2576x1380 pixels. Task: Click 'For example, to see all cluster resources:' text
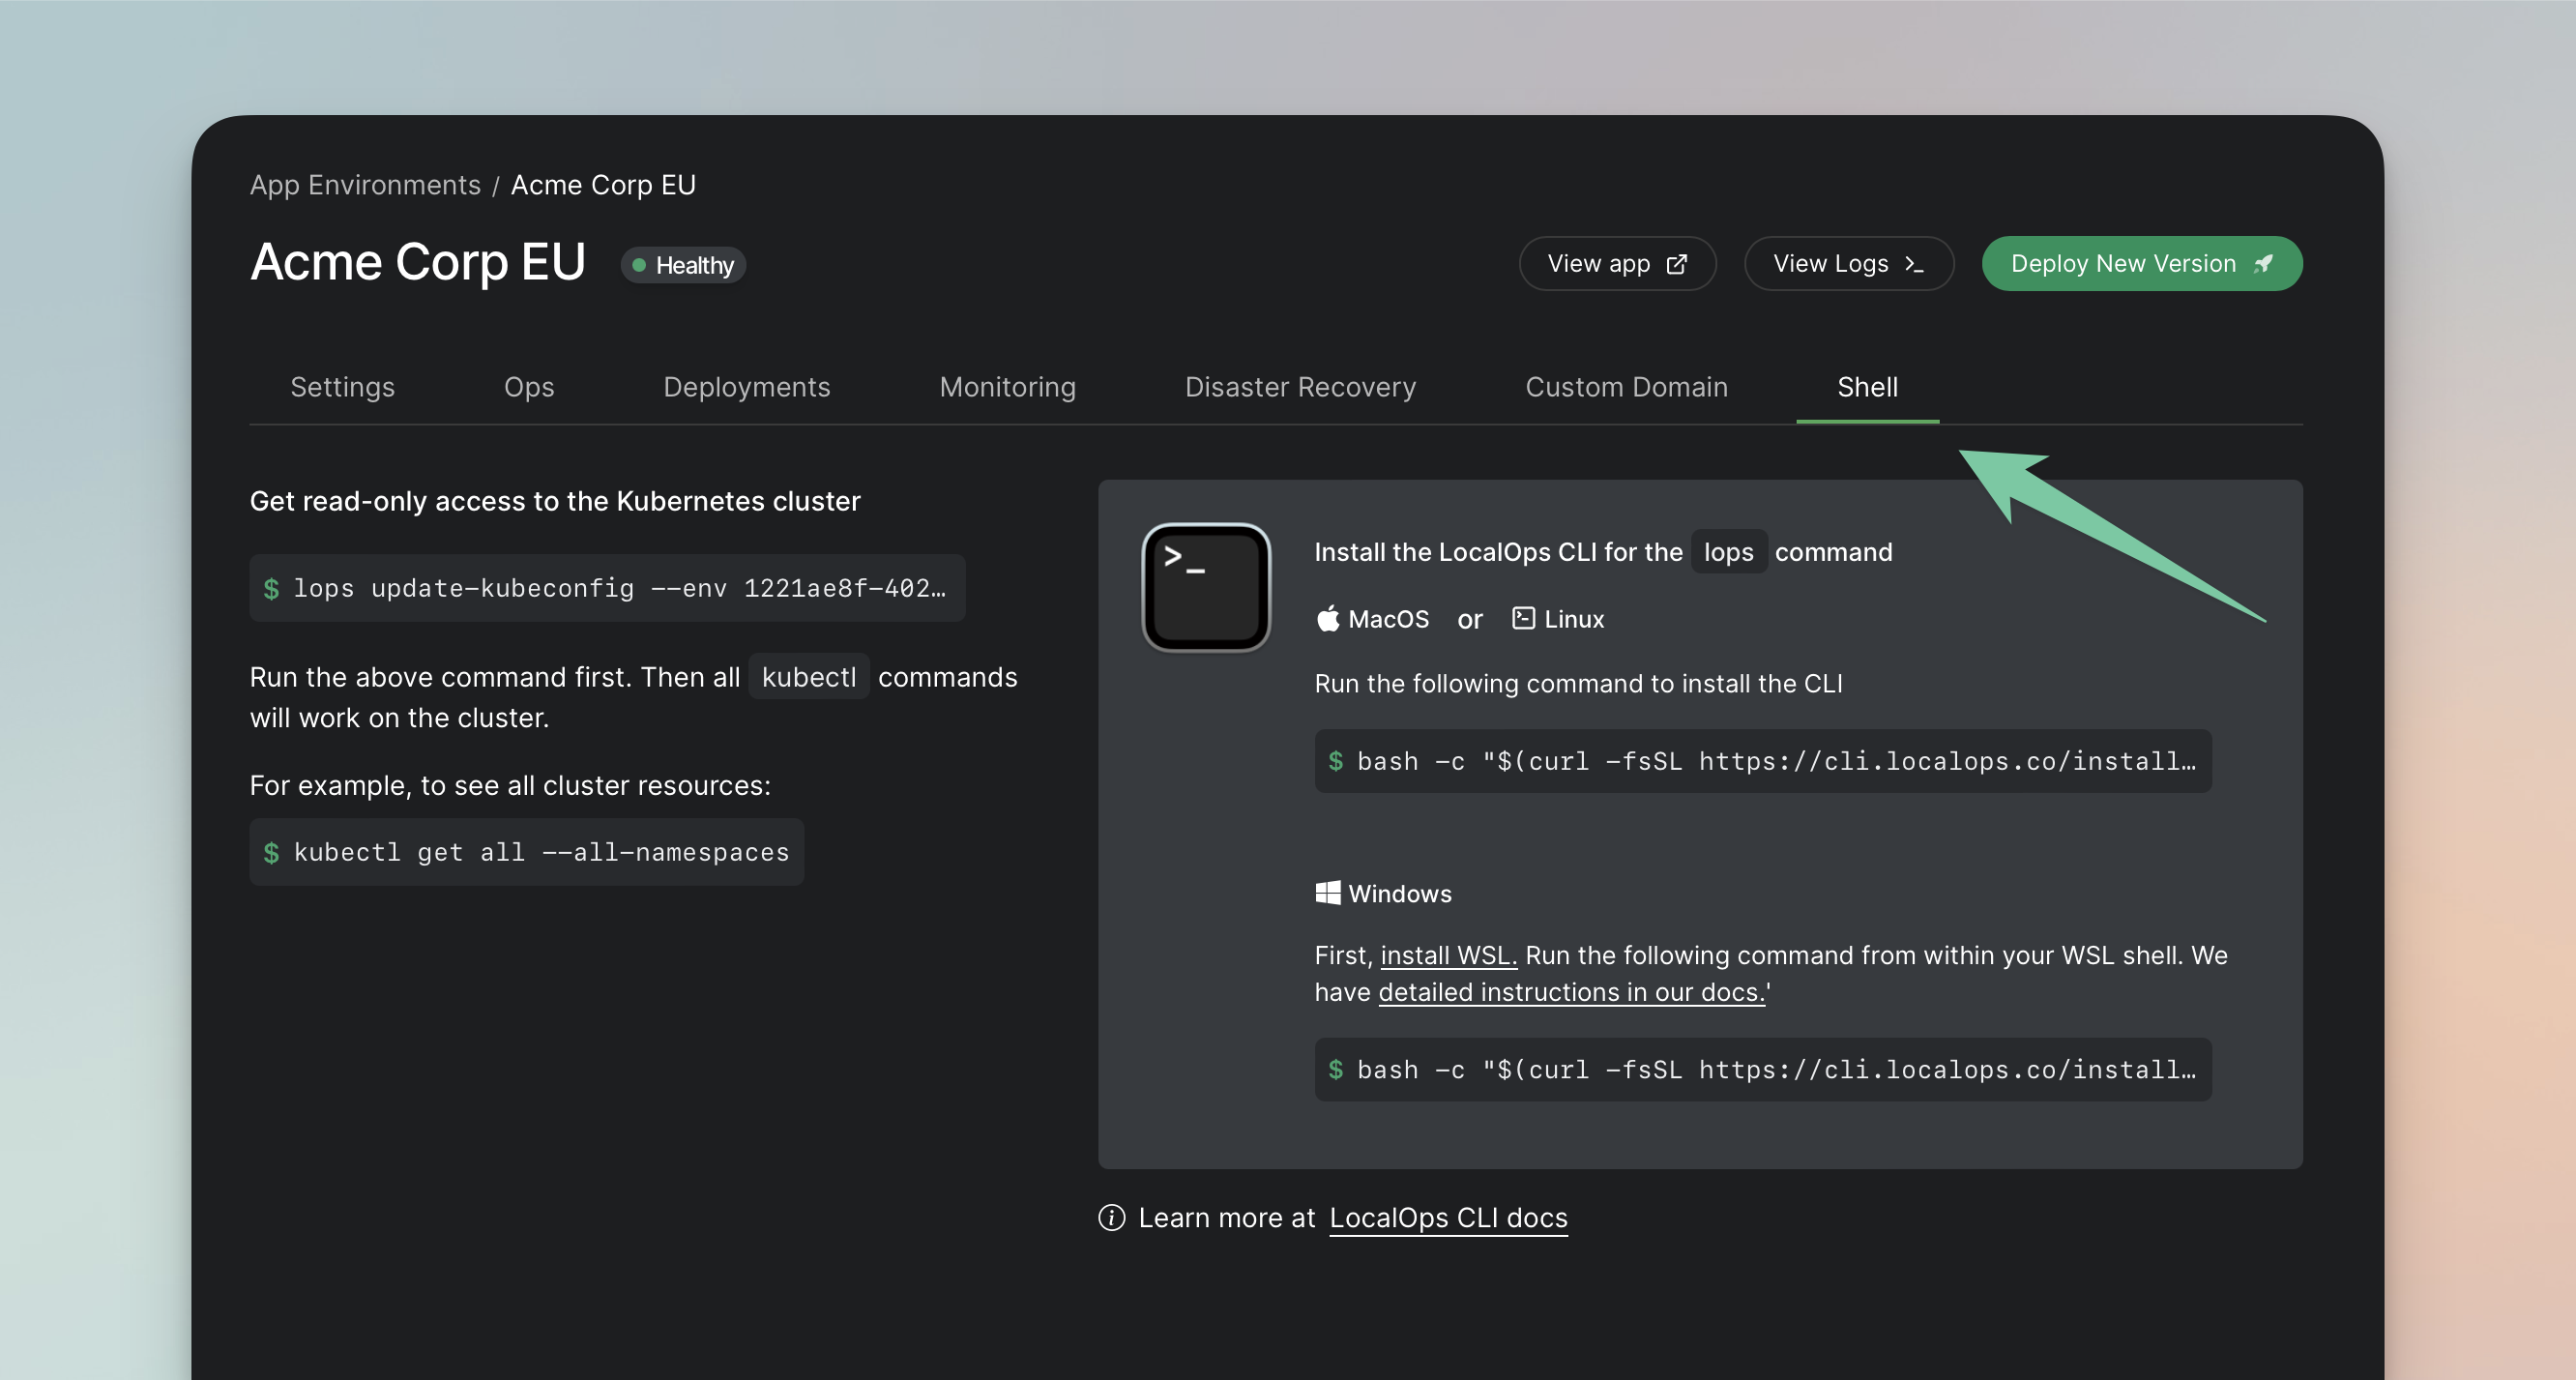coord(510,785)
